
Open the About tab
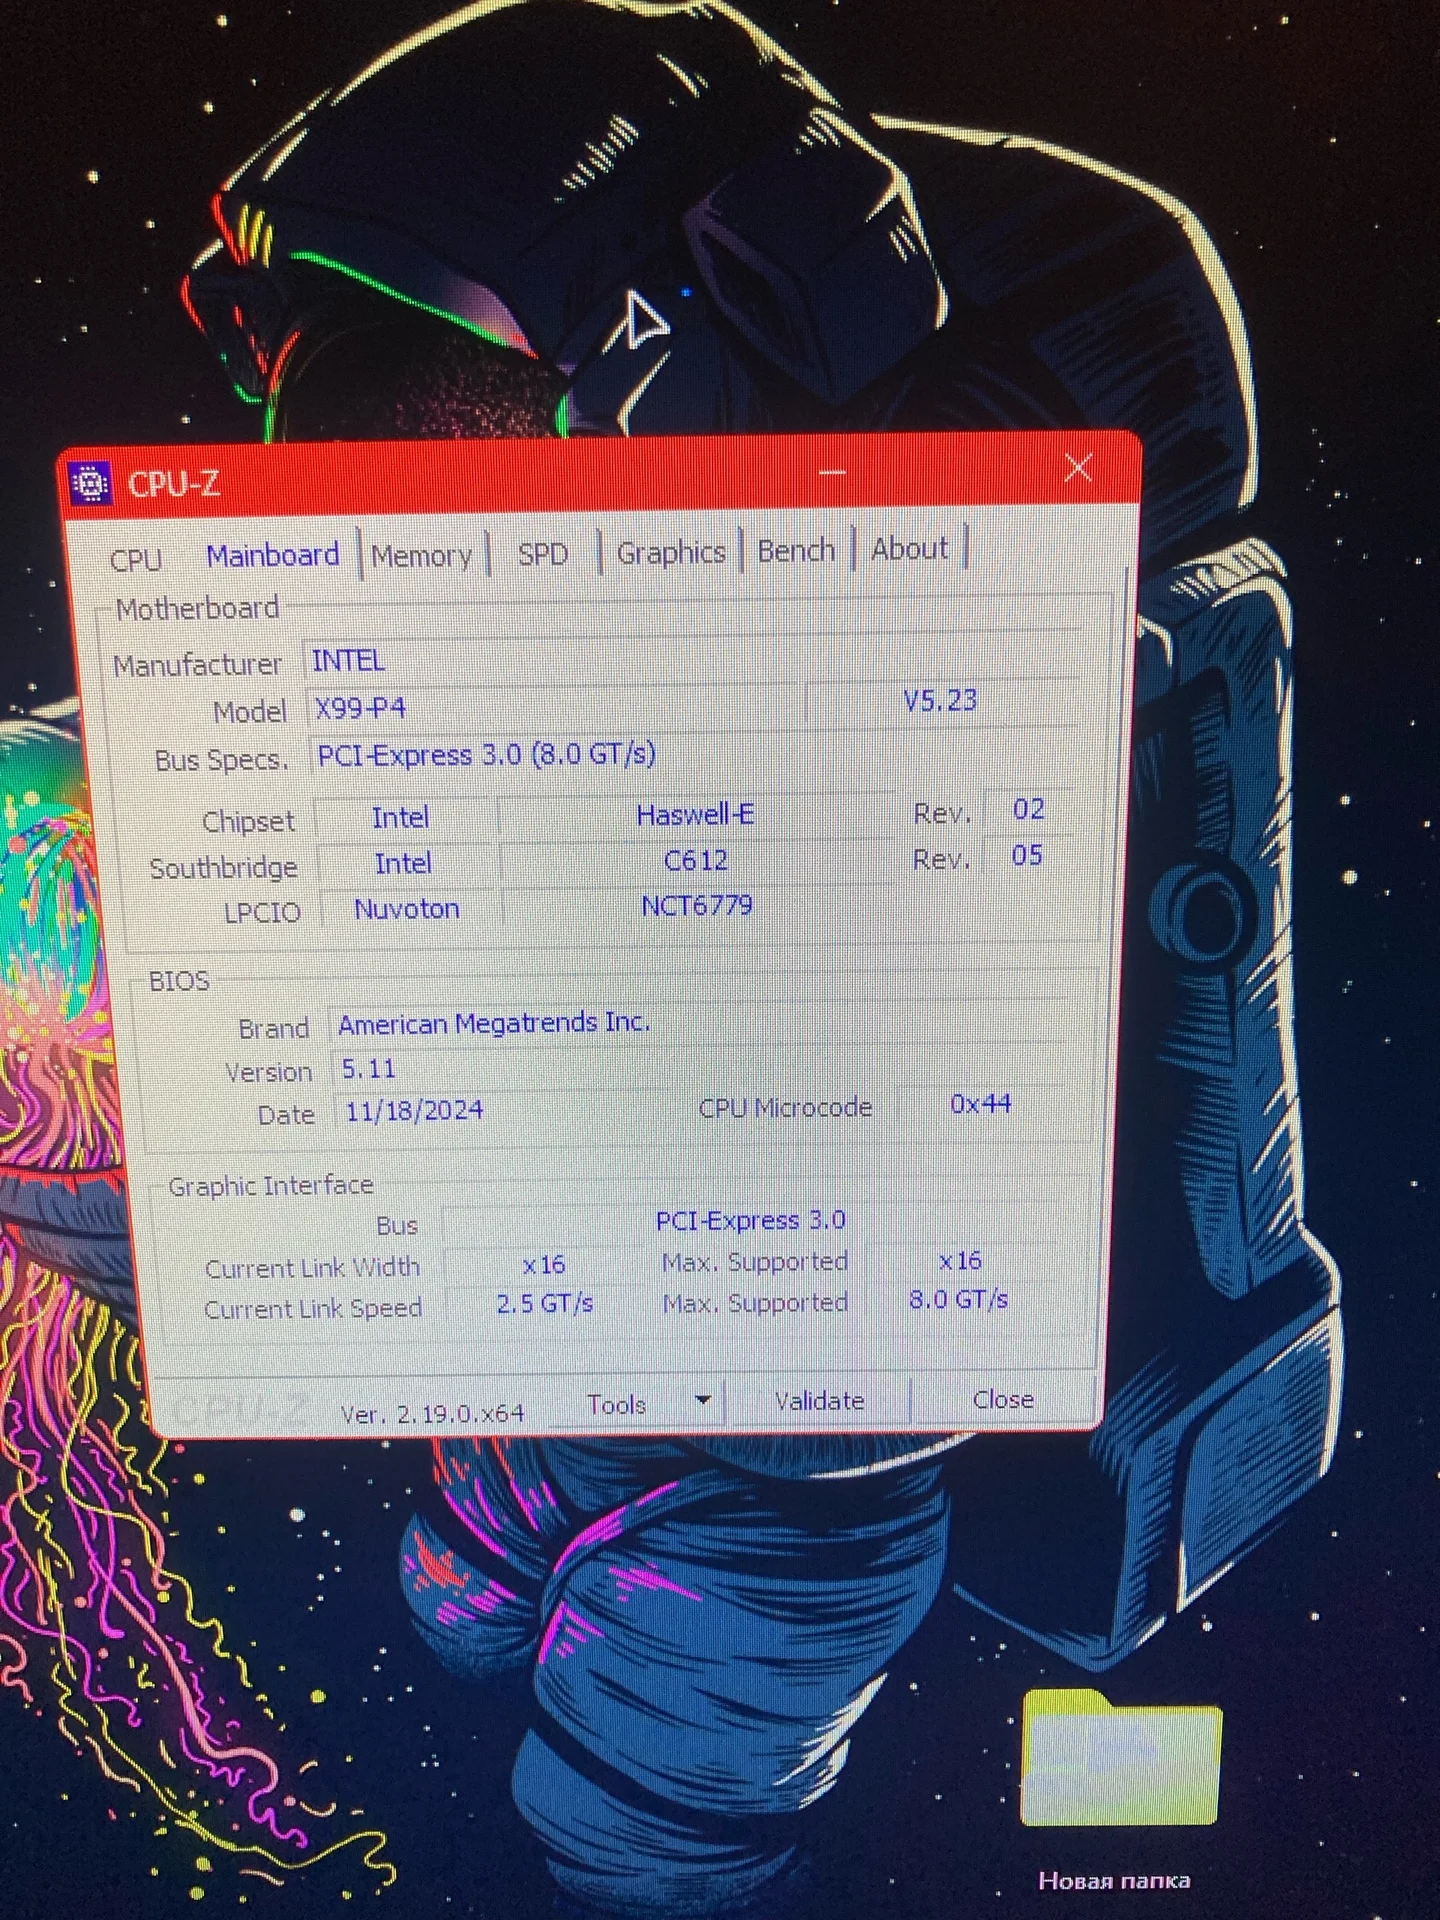point(909,548)
